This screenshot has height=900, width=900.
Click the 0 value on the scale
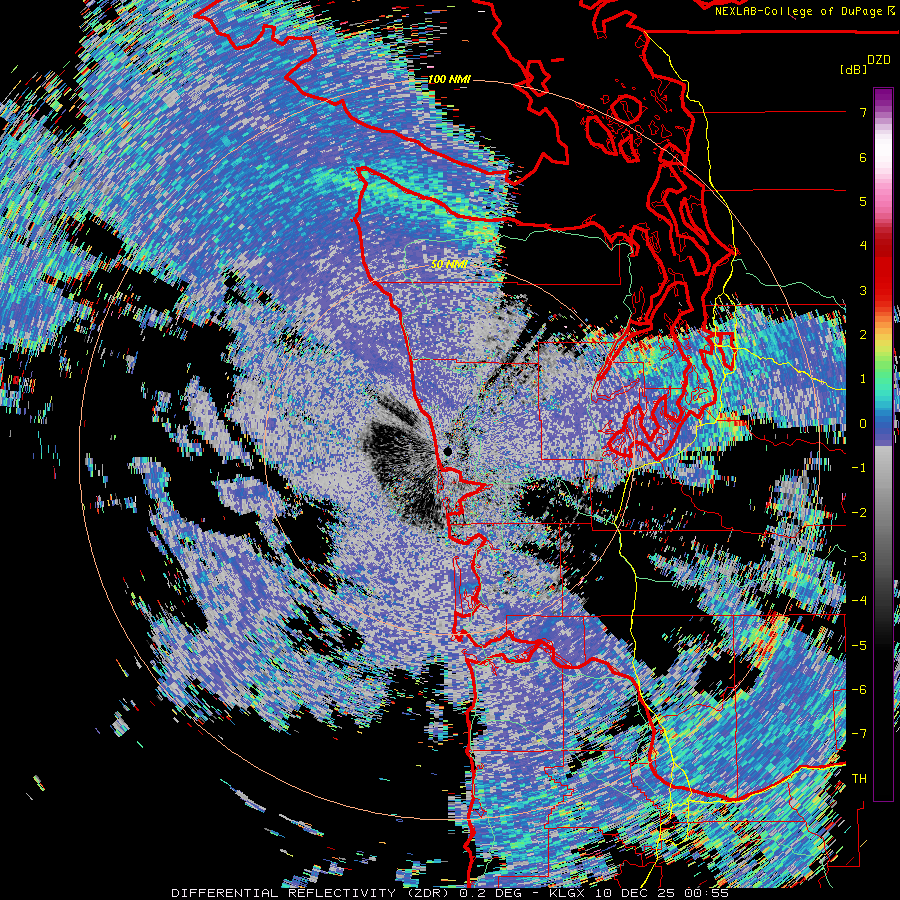point(863,424)
